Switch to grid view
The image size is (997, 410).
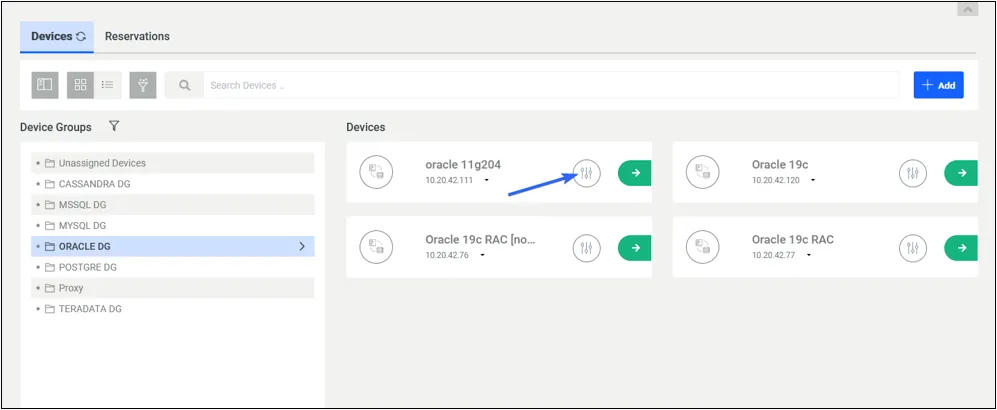pyautogui.click(x=80, y=85)
